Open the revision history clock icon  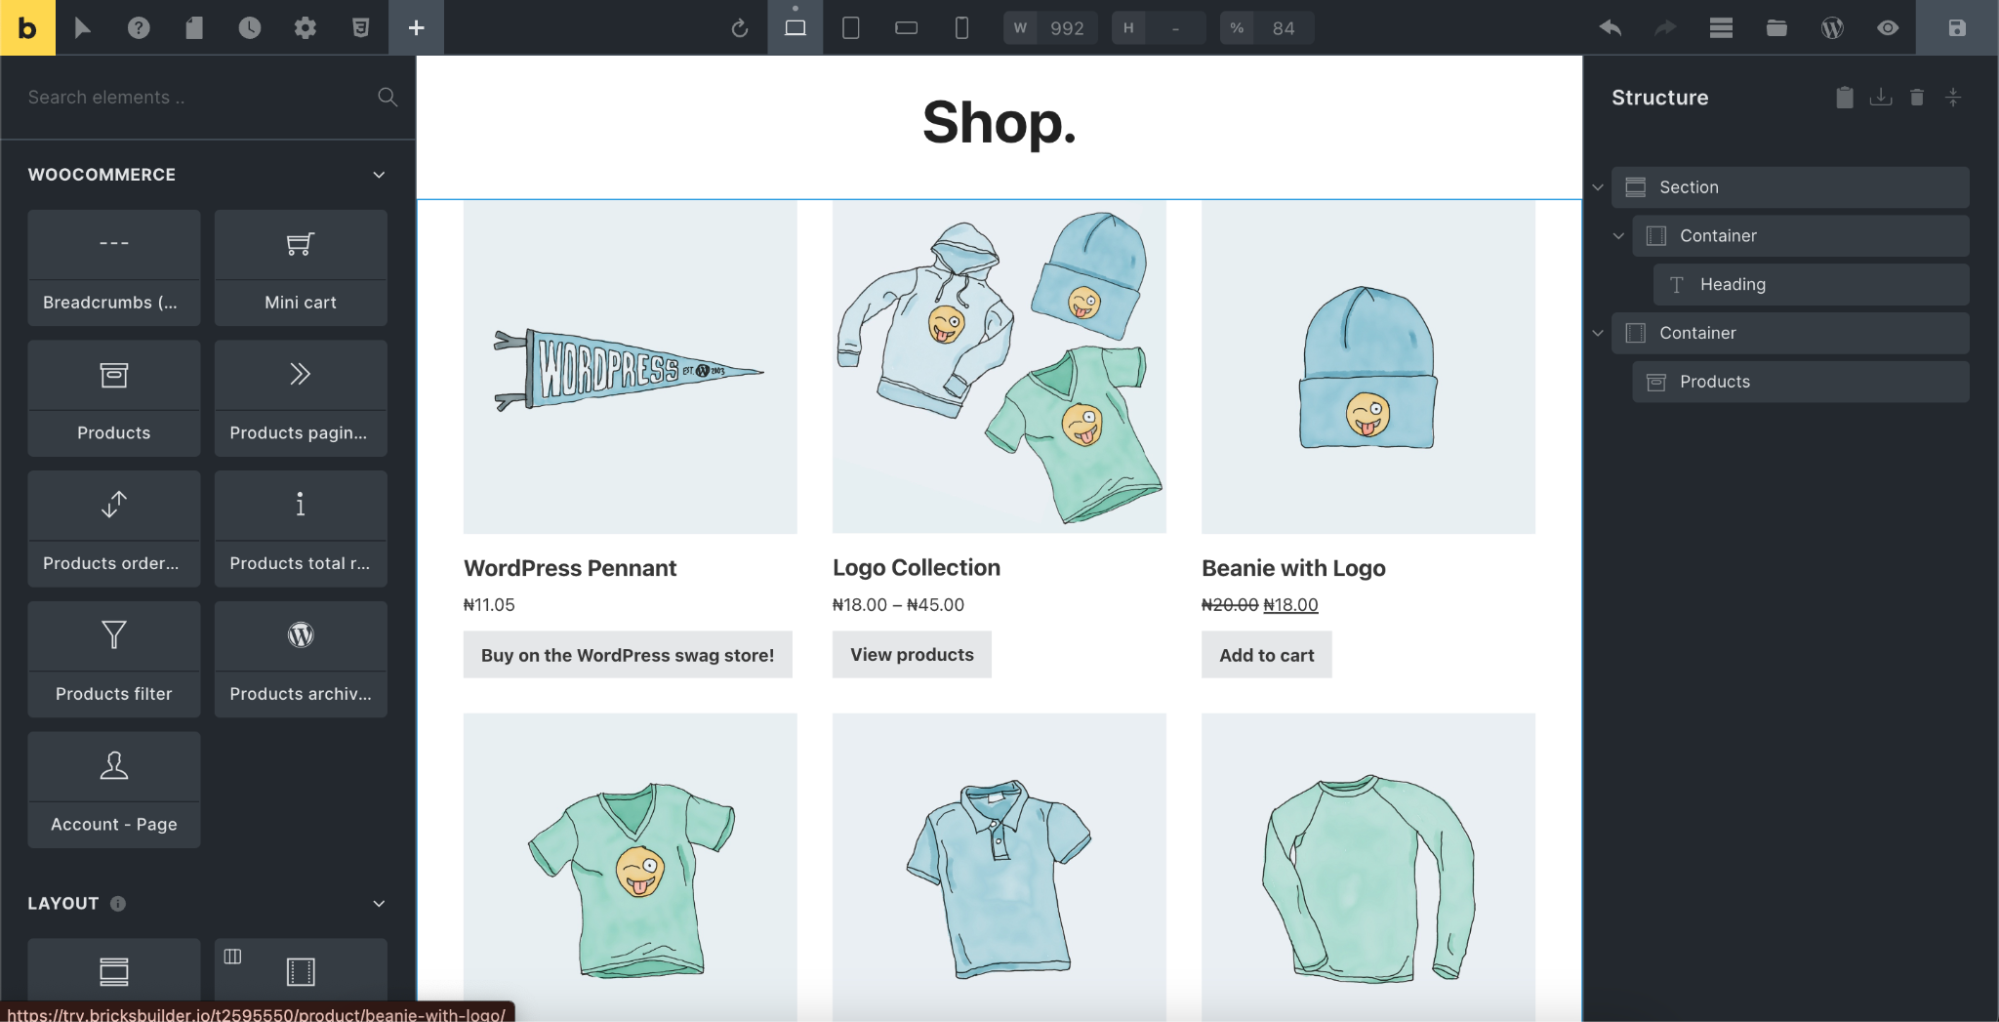(x=250, y=27)
